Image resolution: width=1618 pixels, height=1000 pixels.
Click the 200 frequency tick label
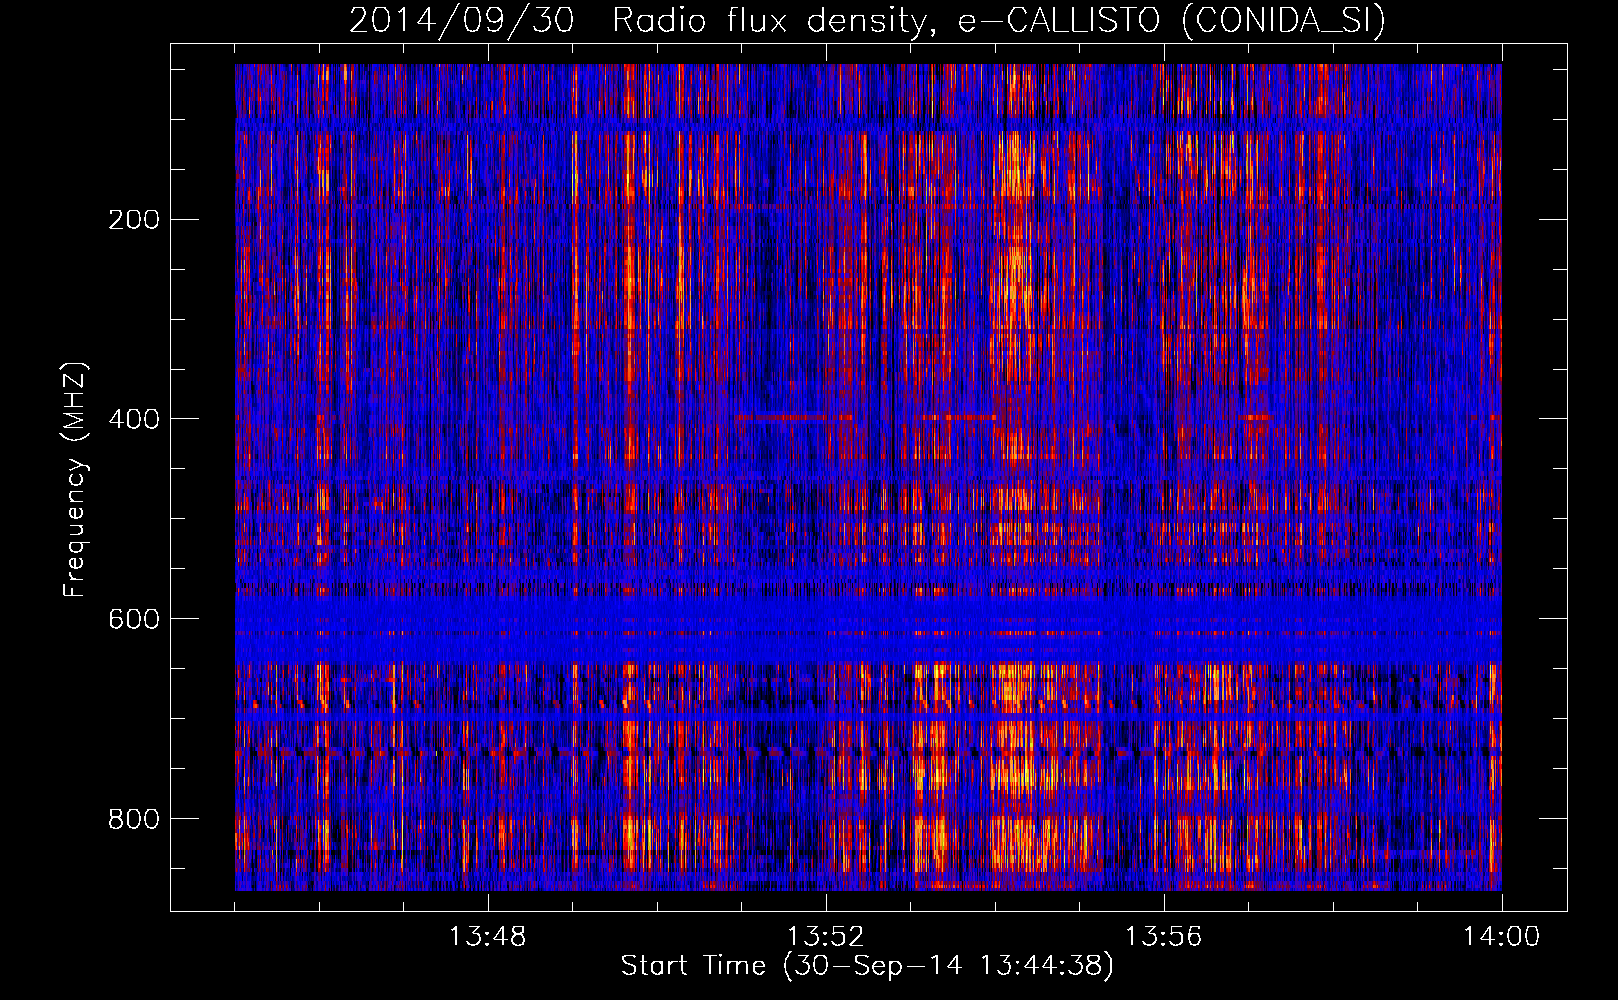click(134, 220)
